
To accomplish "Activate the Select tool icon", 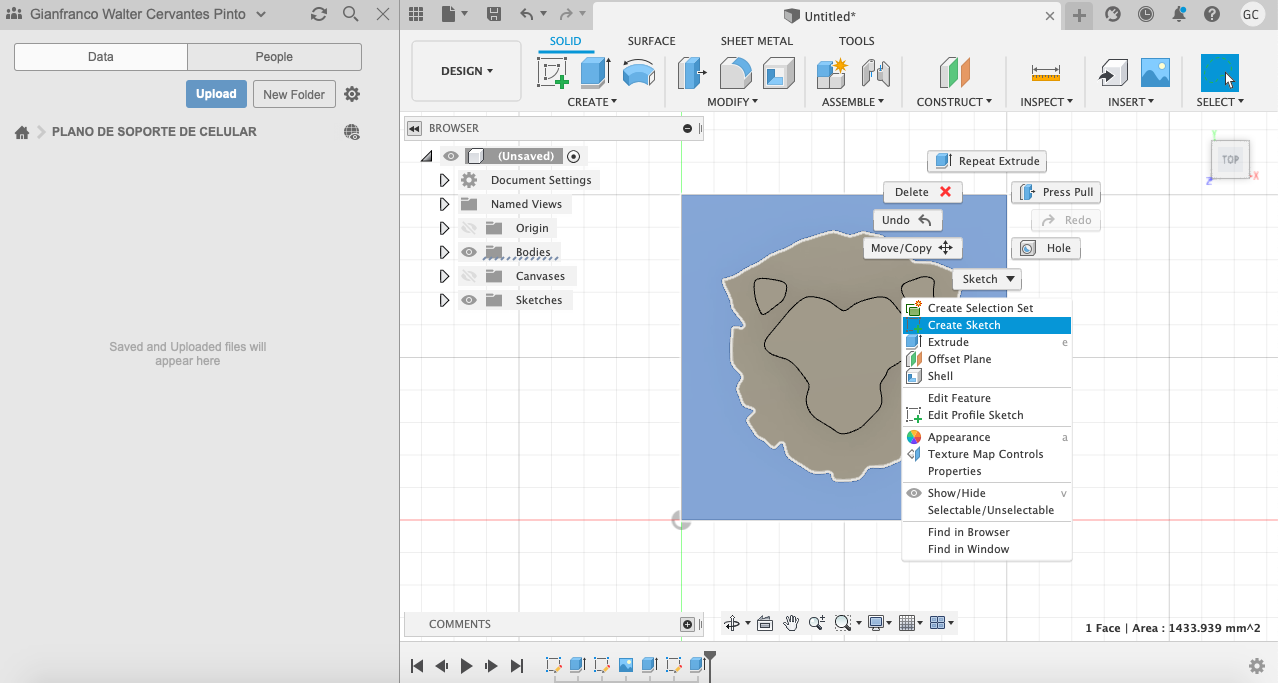I will click(x=1220, y=73).
